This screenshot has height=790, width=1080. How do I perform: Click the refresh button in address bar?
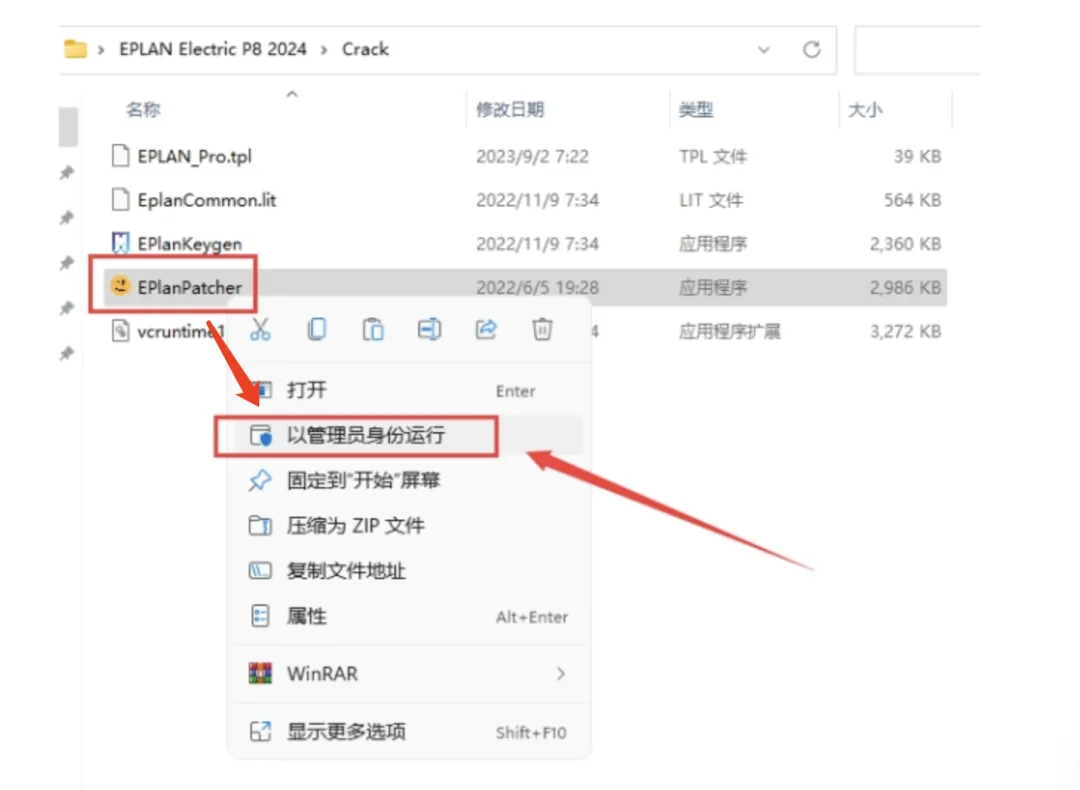click(811, 50)
